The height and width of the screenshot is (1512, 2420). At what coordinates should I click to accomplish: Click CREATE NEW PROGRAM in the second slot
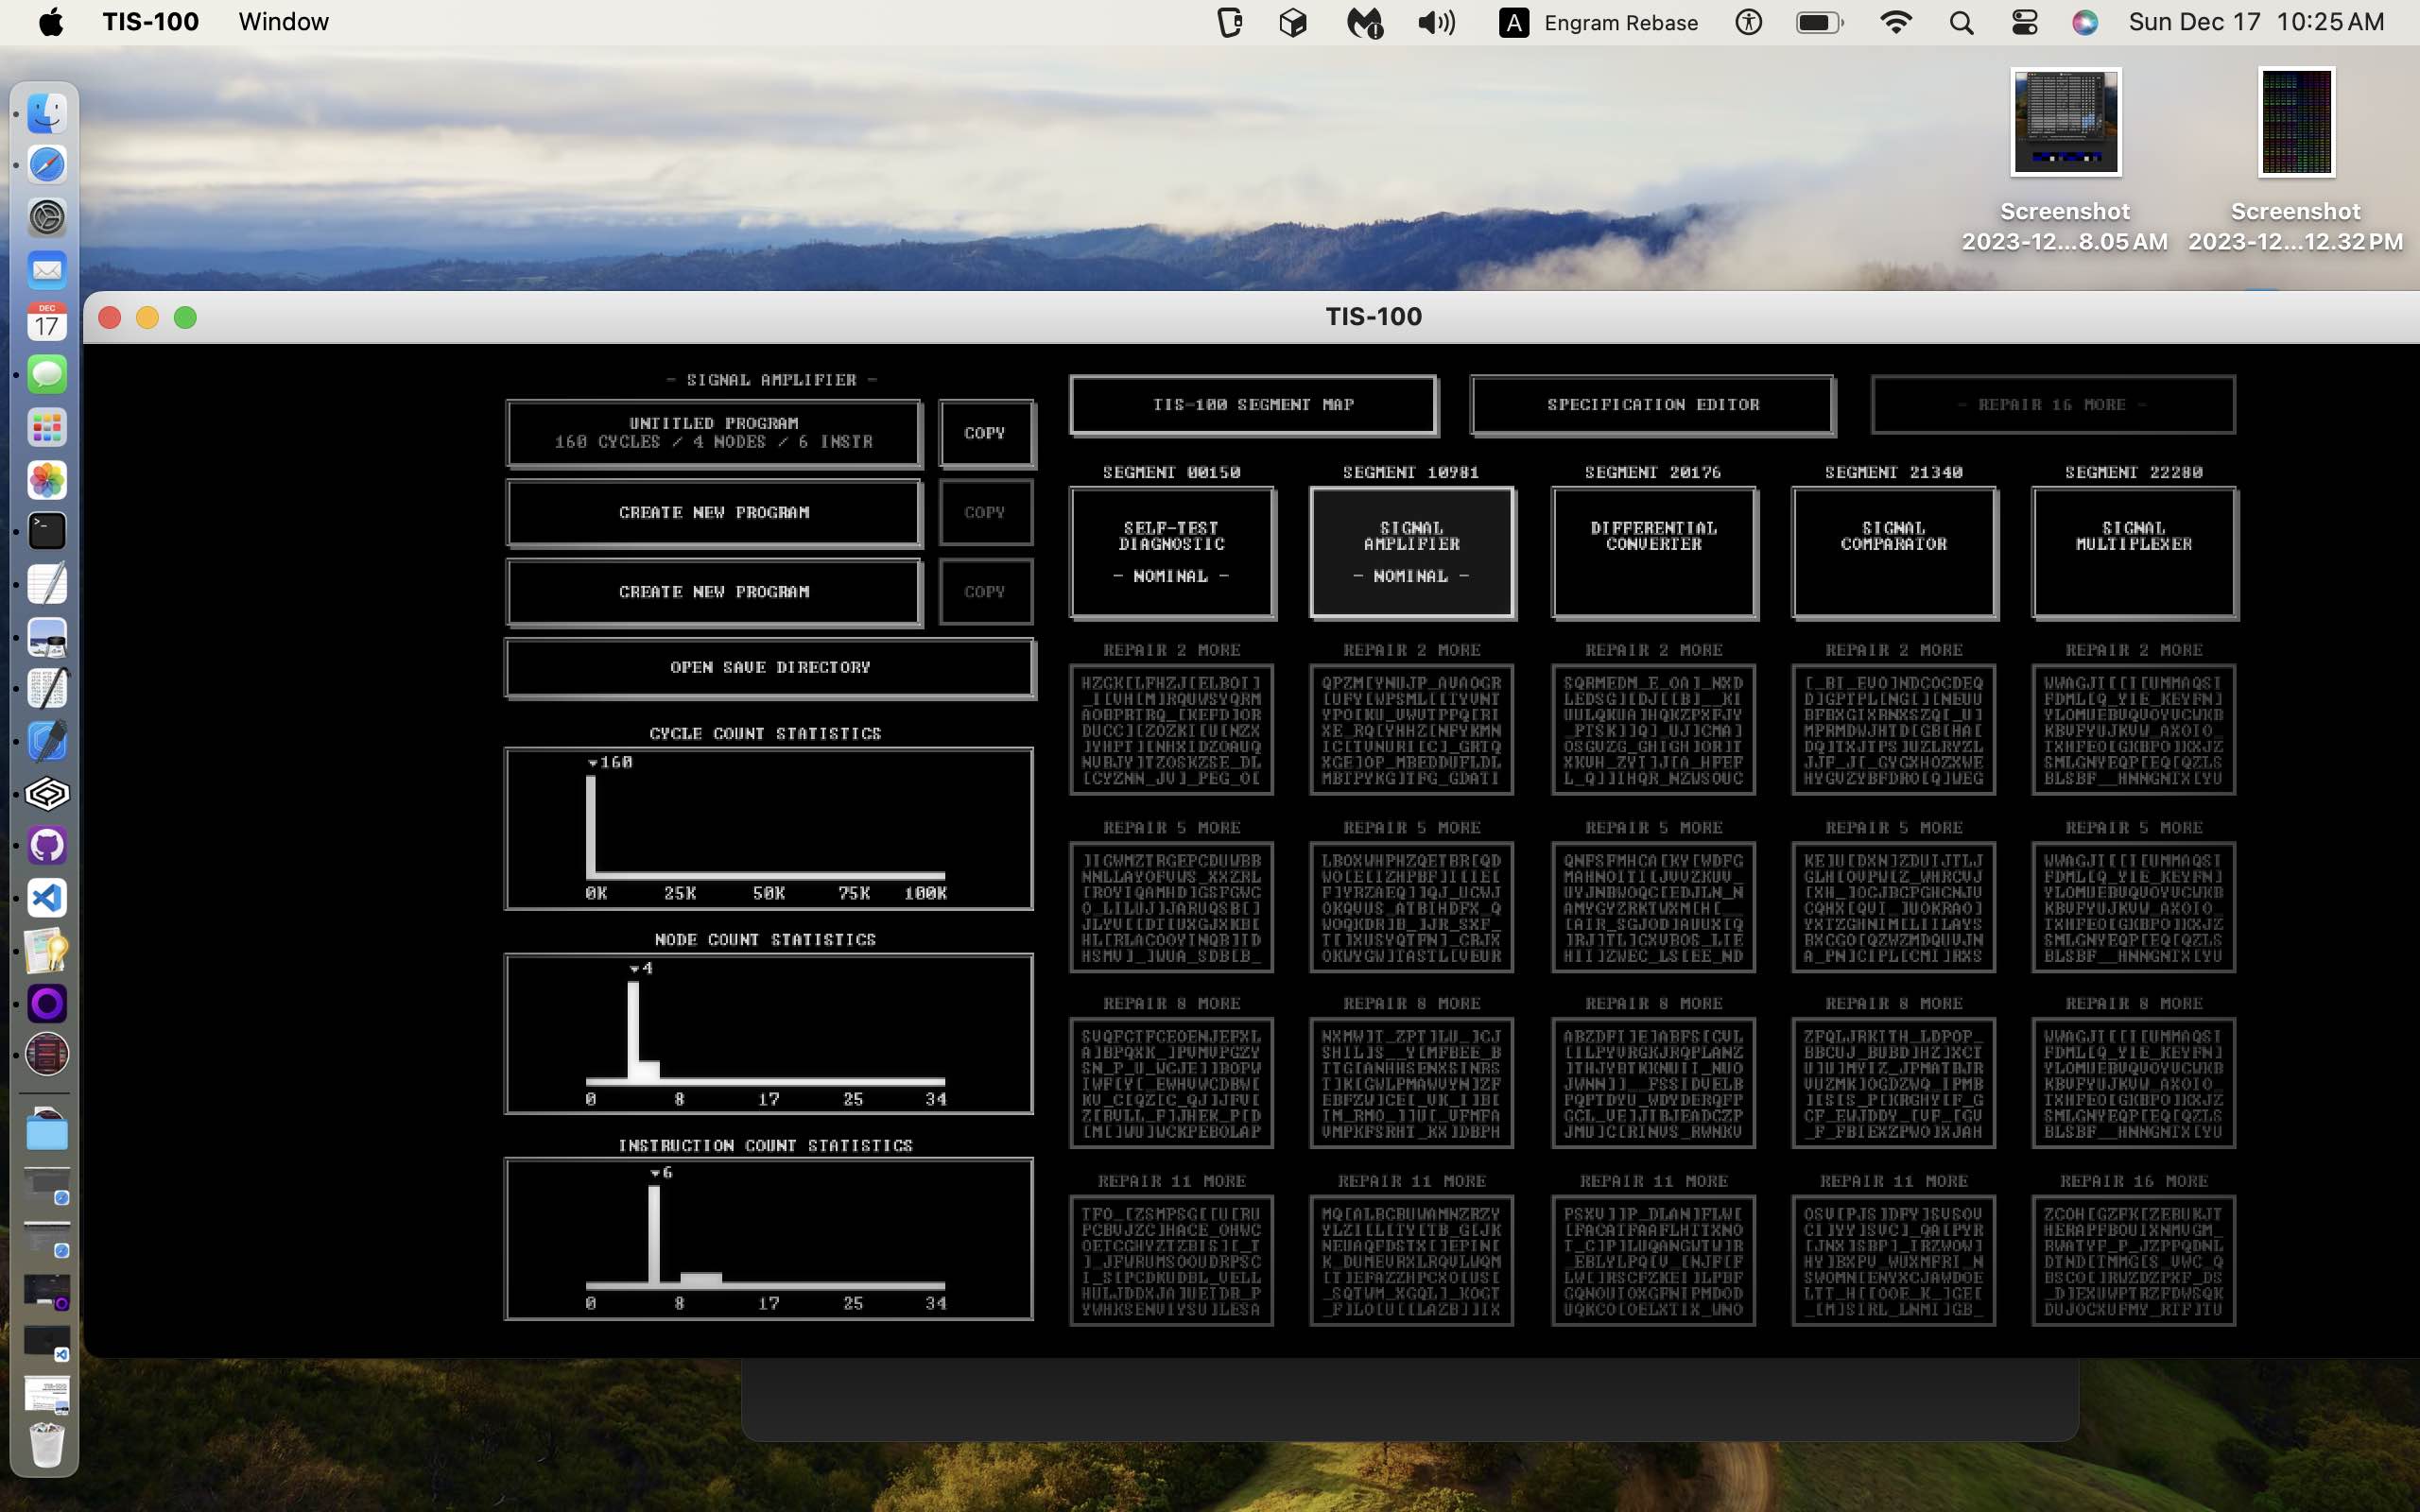coord(714,512)
